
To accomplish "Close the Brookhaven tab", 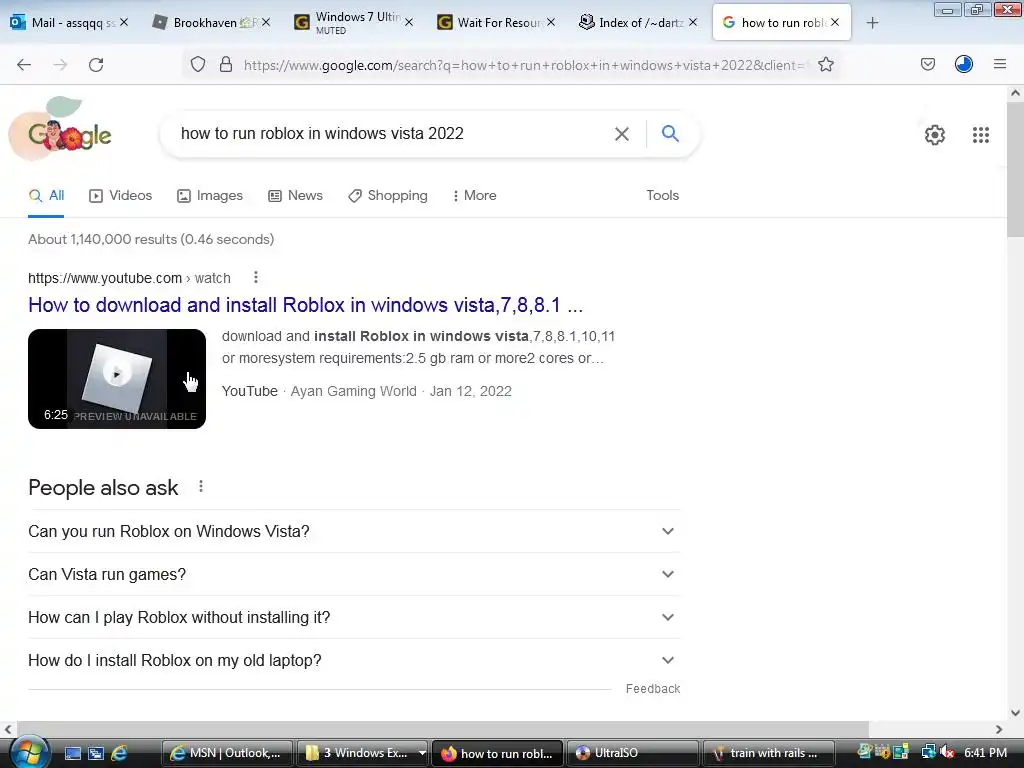I will pyautogui.click(x=266, y=22).
